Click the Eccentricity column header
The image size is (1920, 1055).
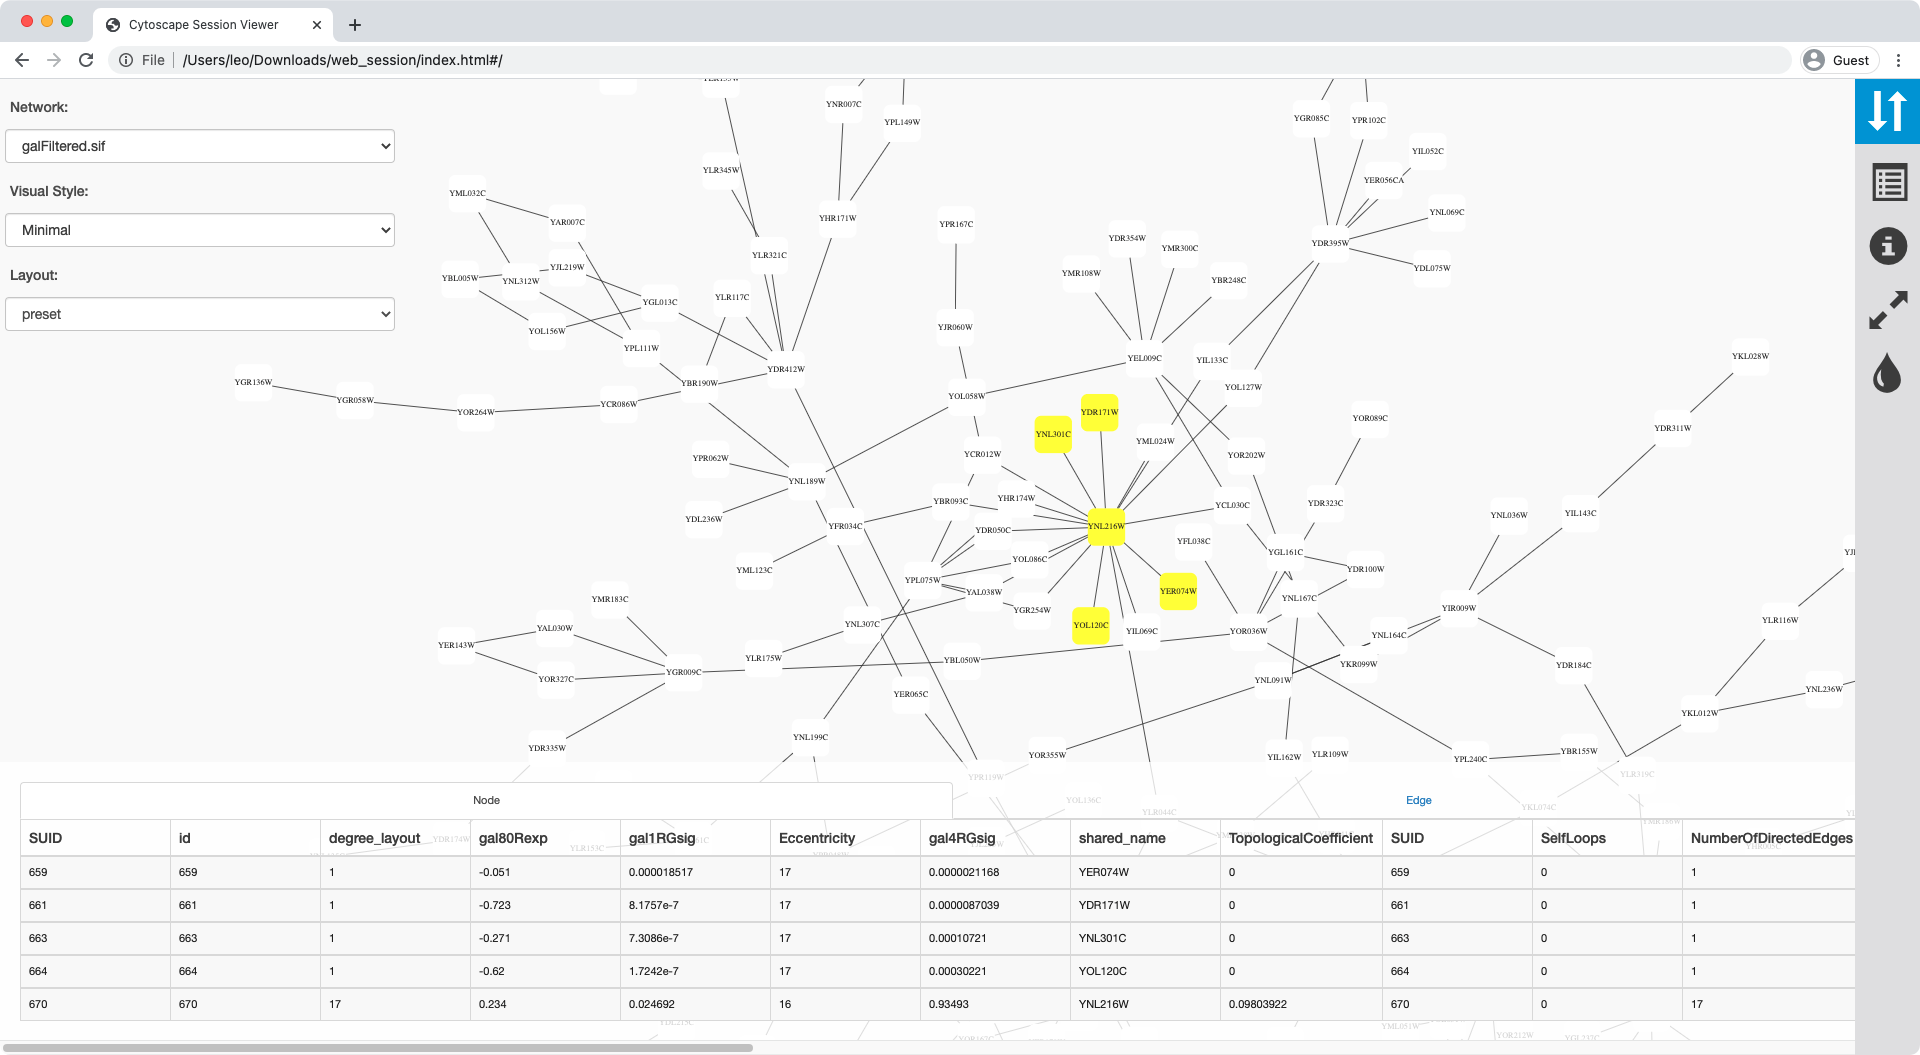[817, 838]
